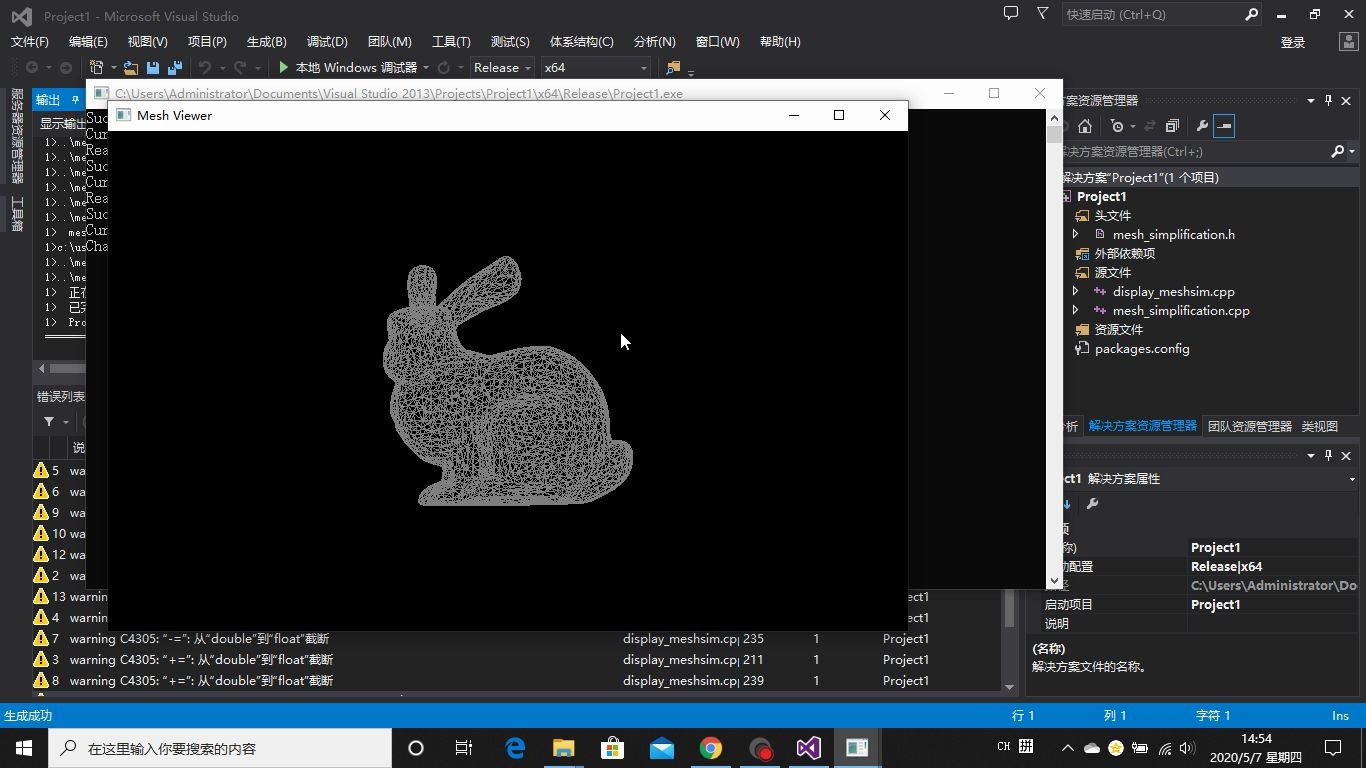Select packages.config file
Viewport: 1366px width, 768px height.
coord(1142,349)
